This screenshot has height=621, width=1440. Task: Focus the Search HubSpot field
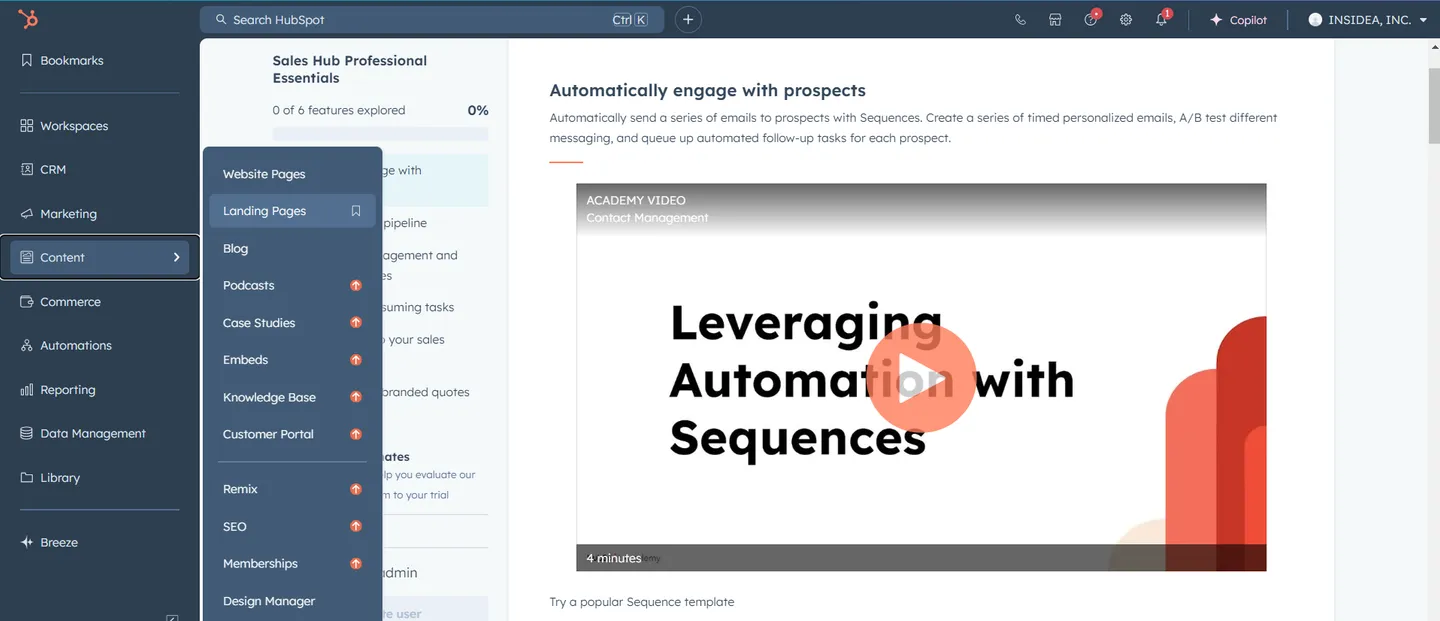tap(432, 20)
